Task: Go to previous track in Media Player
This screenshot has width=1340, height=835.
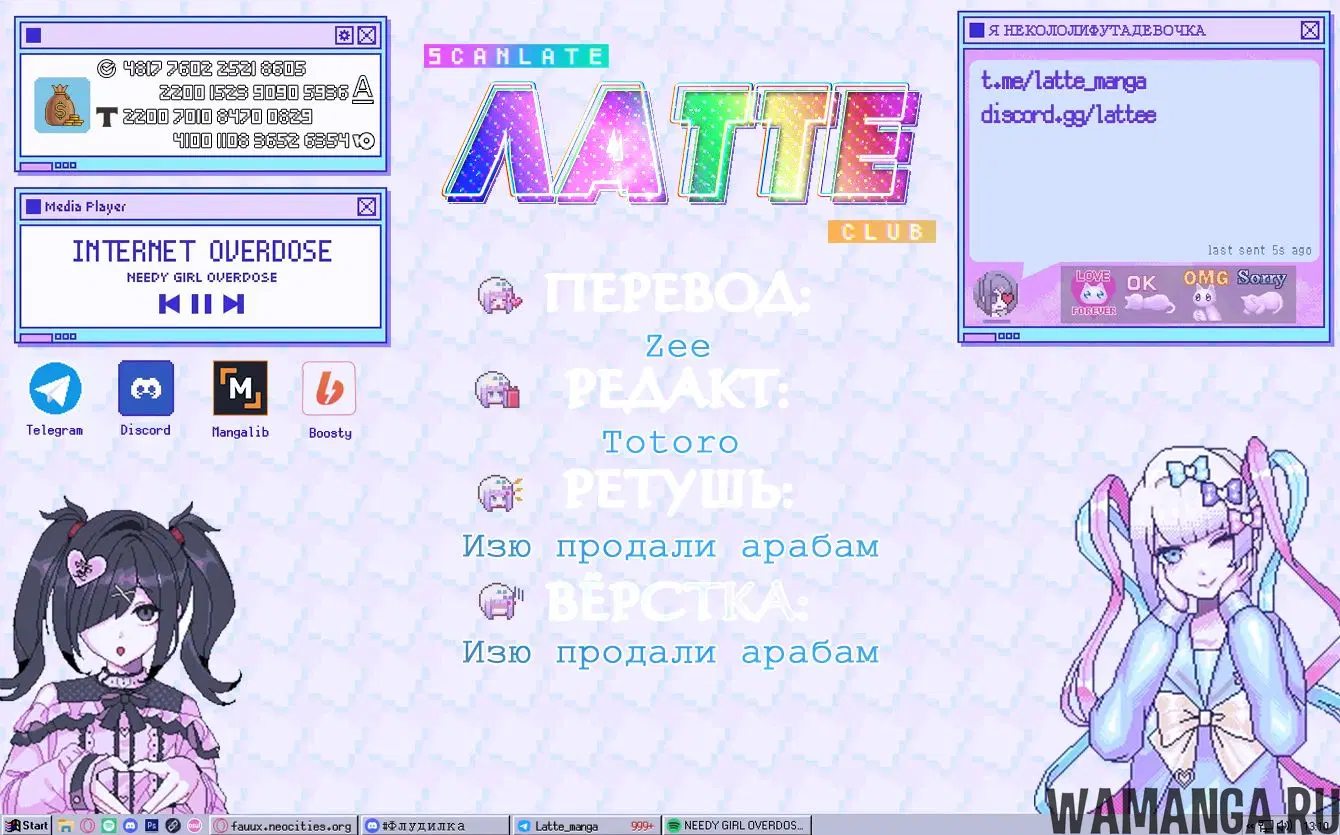Action: point(169,304)
